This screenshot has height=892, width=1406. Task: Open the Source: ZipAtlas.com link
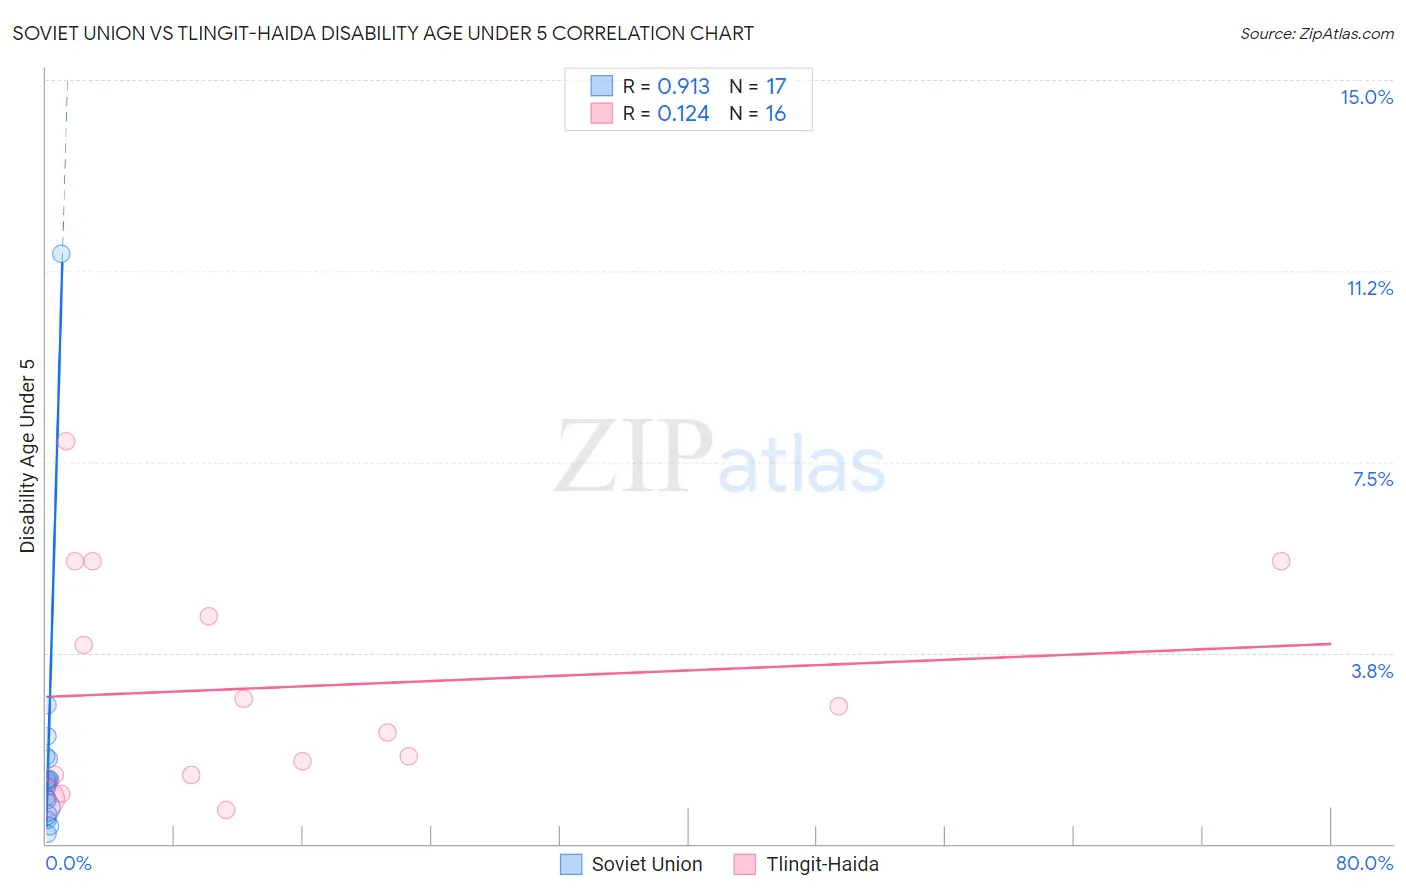1317,33
